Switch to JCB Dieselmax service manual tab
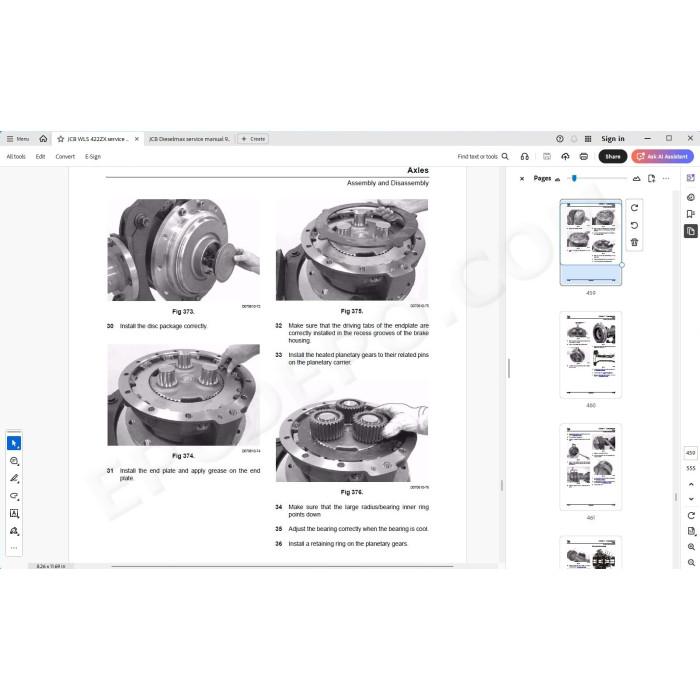Image resolution: width=700 pixels, height=700 pixels. tap(189, 139)
